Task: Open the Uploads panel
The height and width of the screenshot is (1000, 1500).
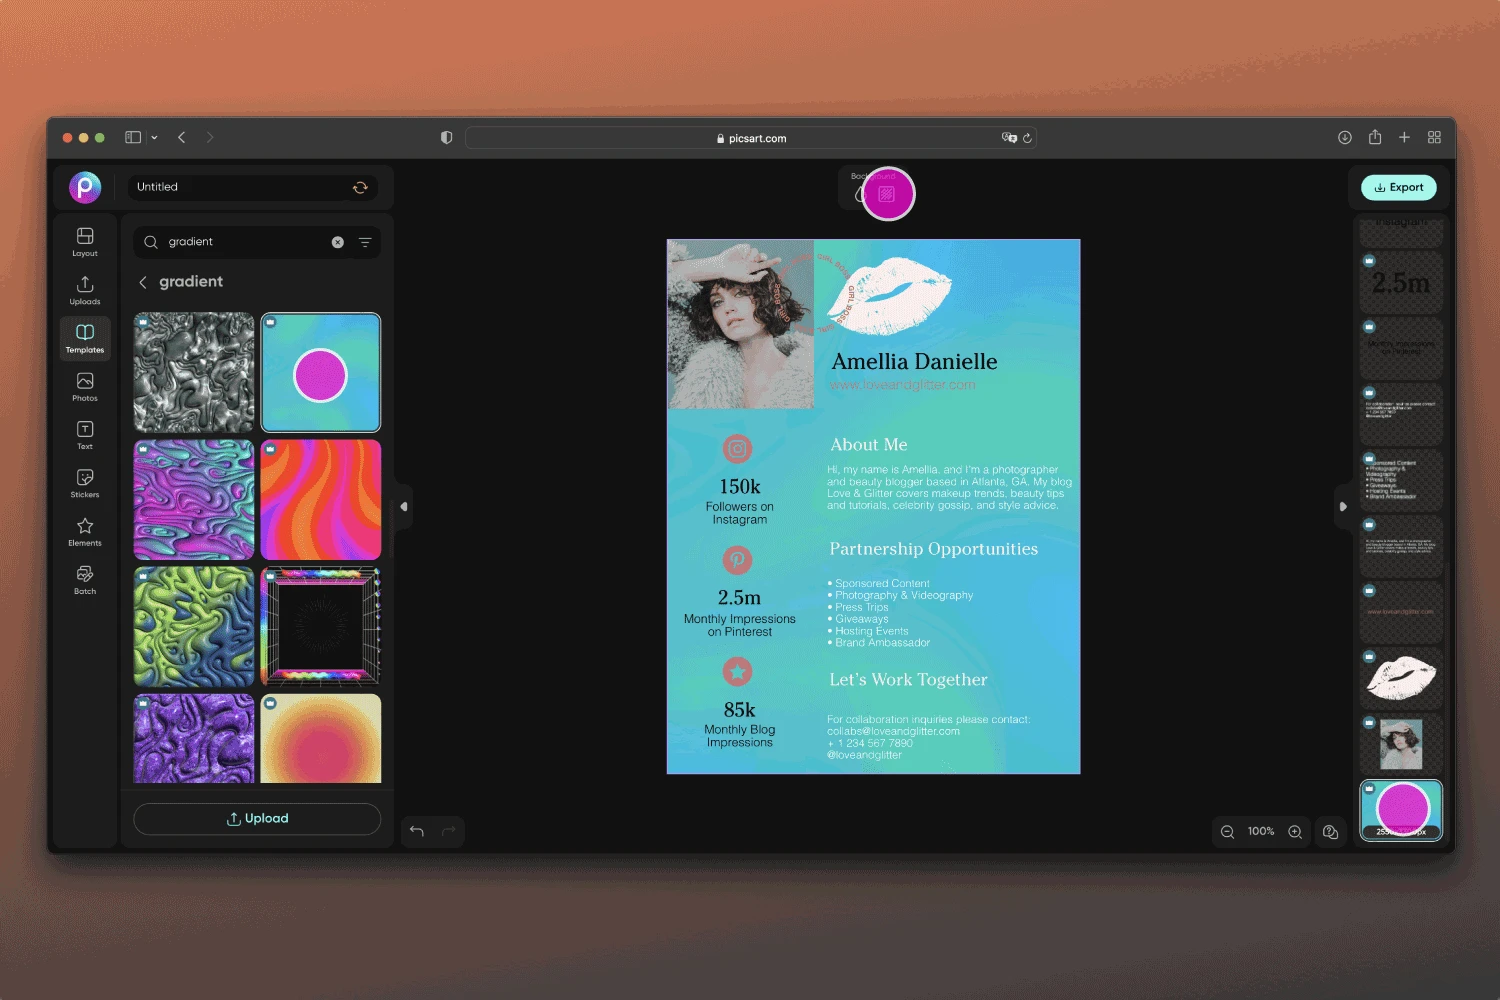Action: click(84, 290)
